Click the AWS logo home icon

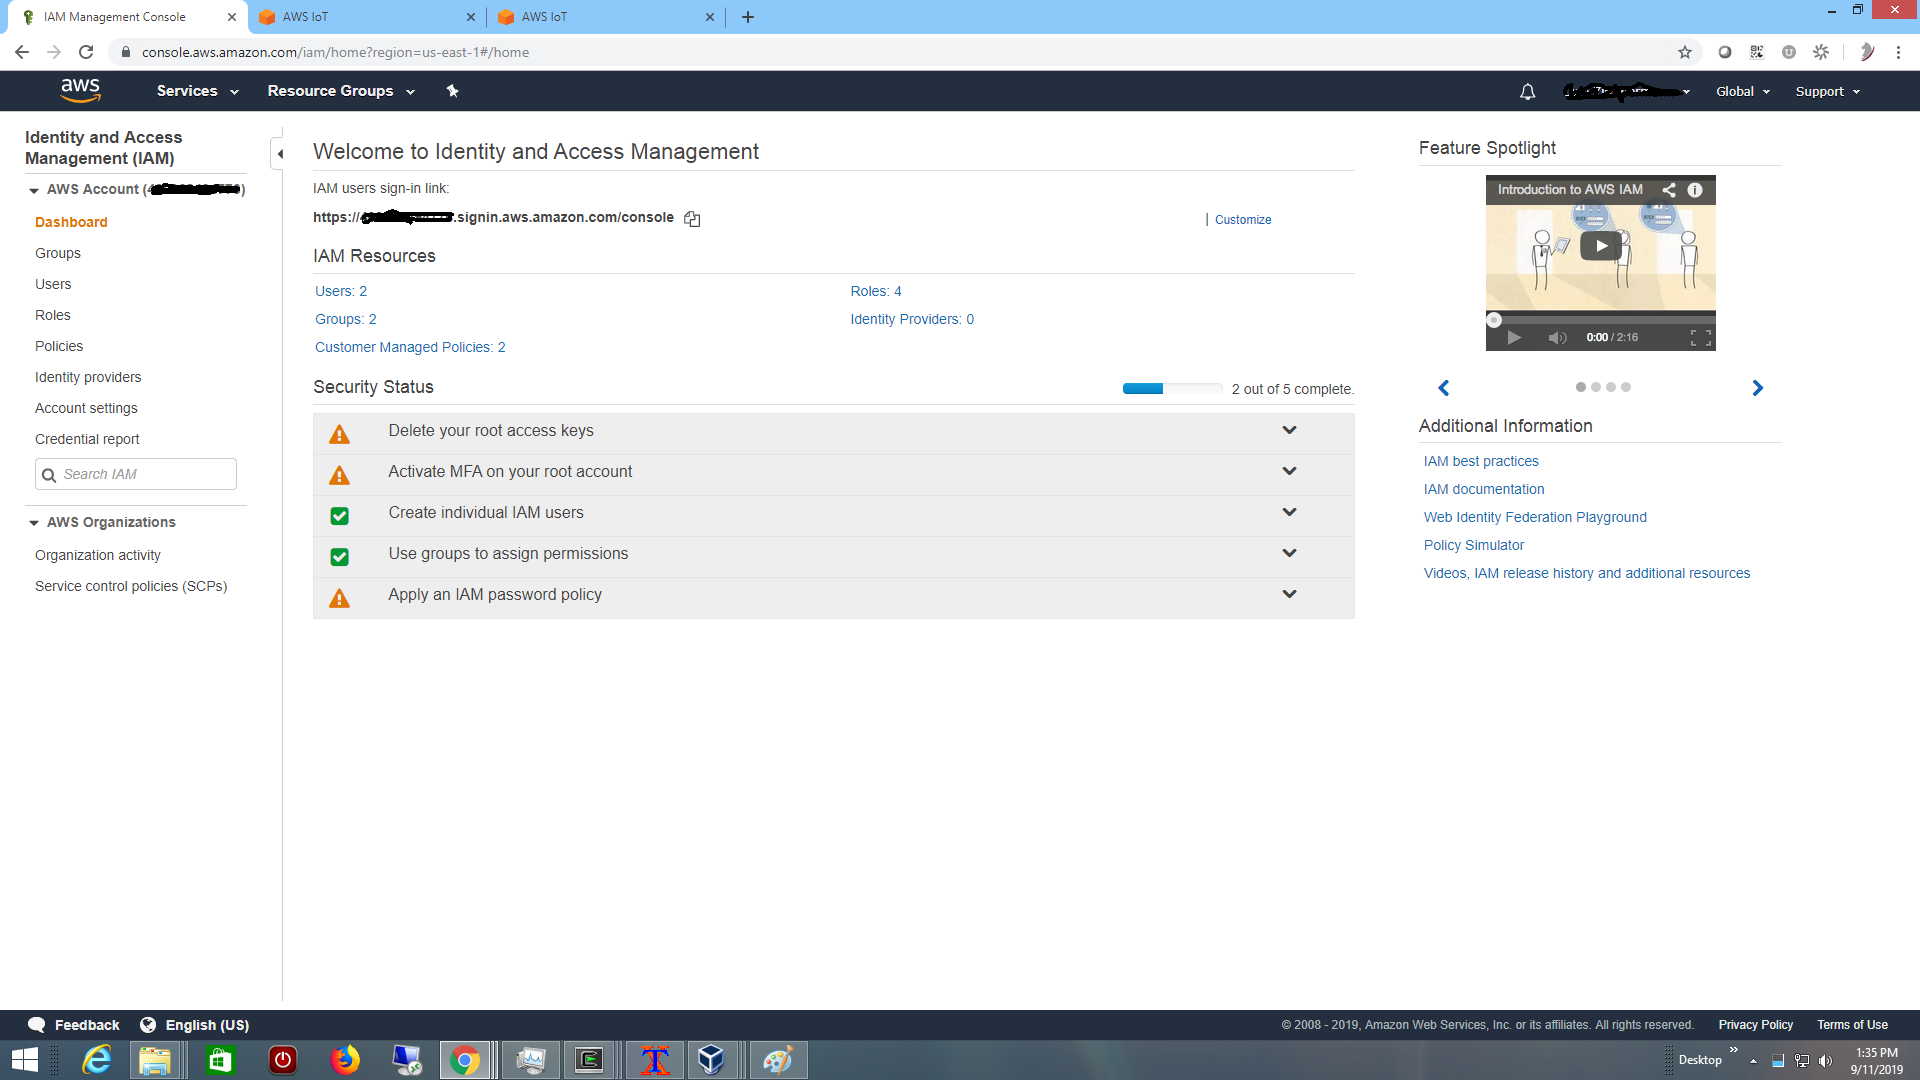(80, 90)
